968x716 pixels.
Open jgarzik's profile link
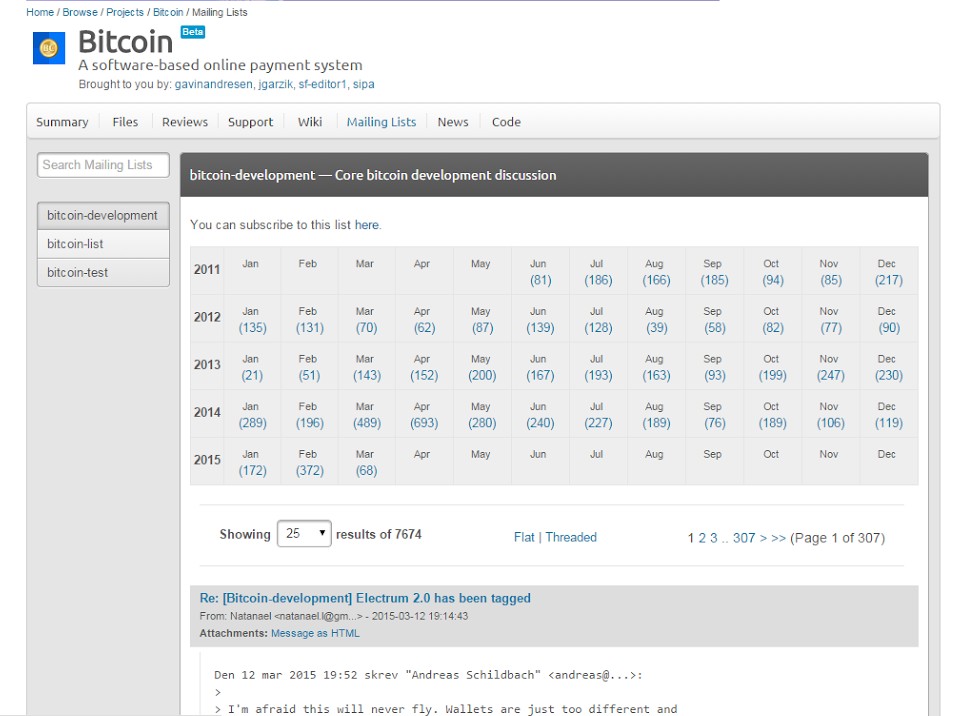pos(275,84)
